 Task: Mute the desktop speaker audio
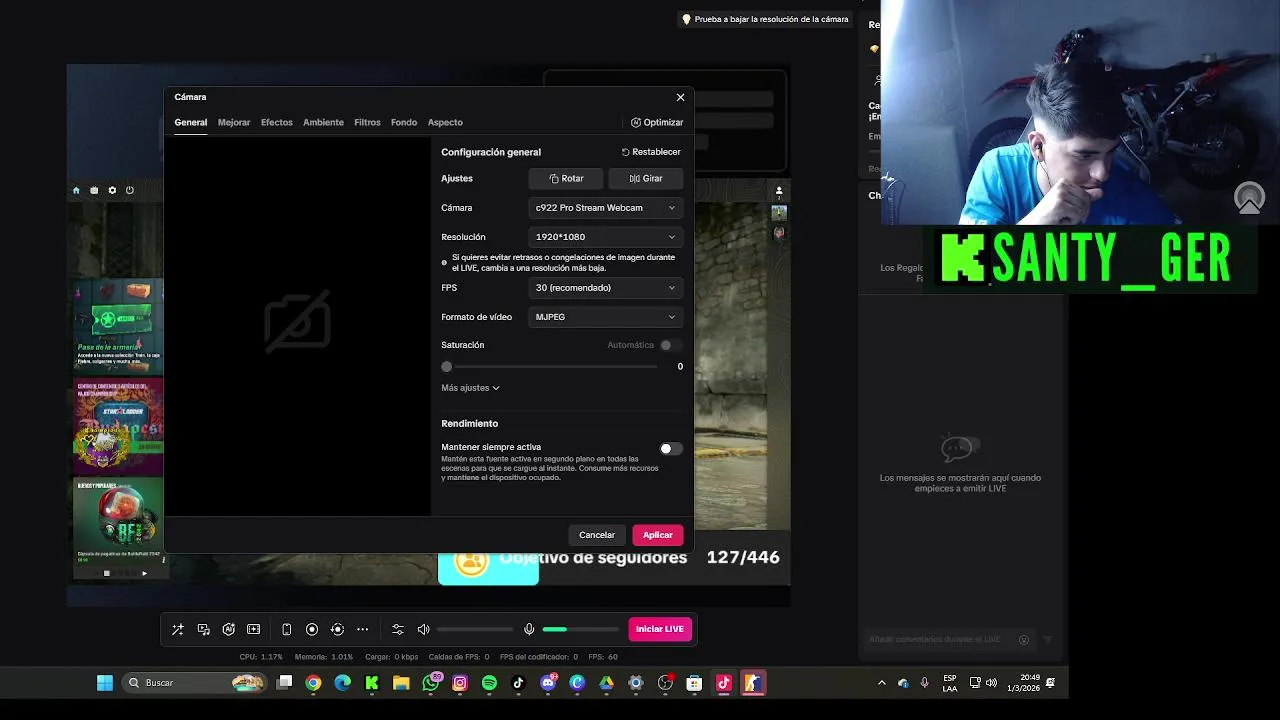(424, 629)
